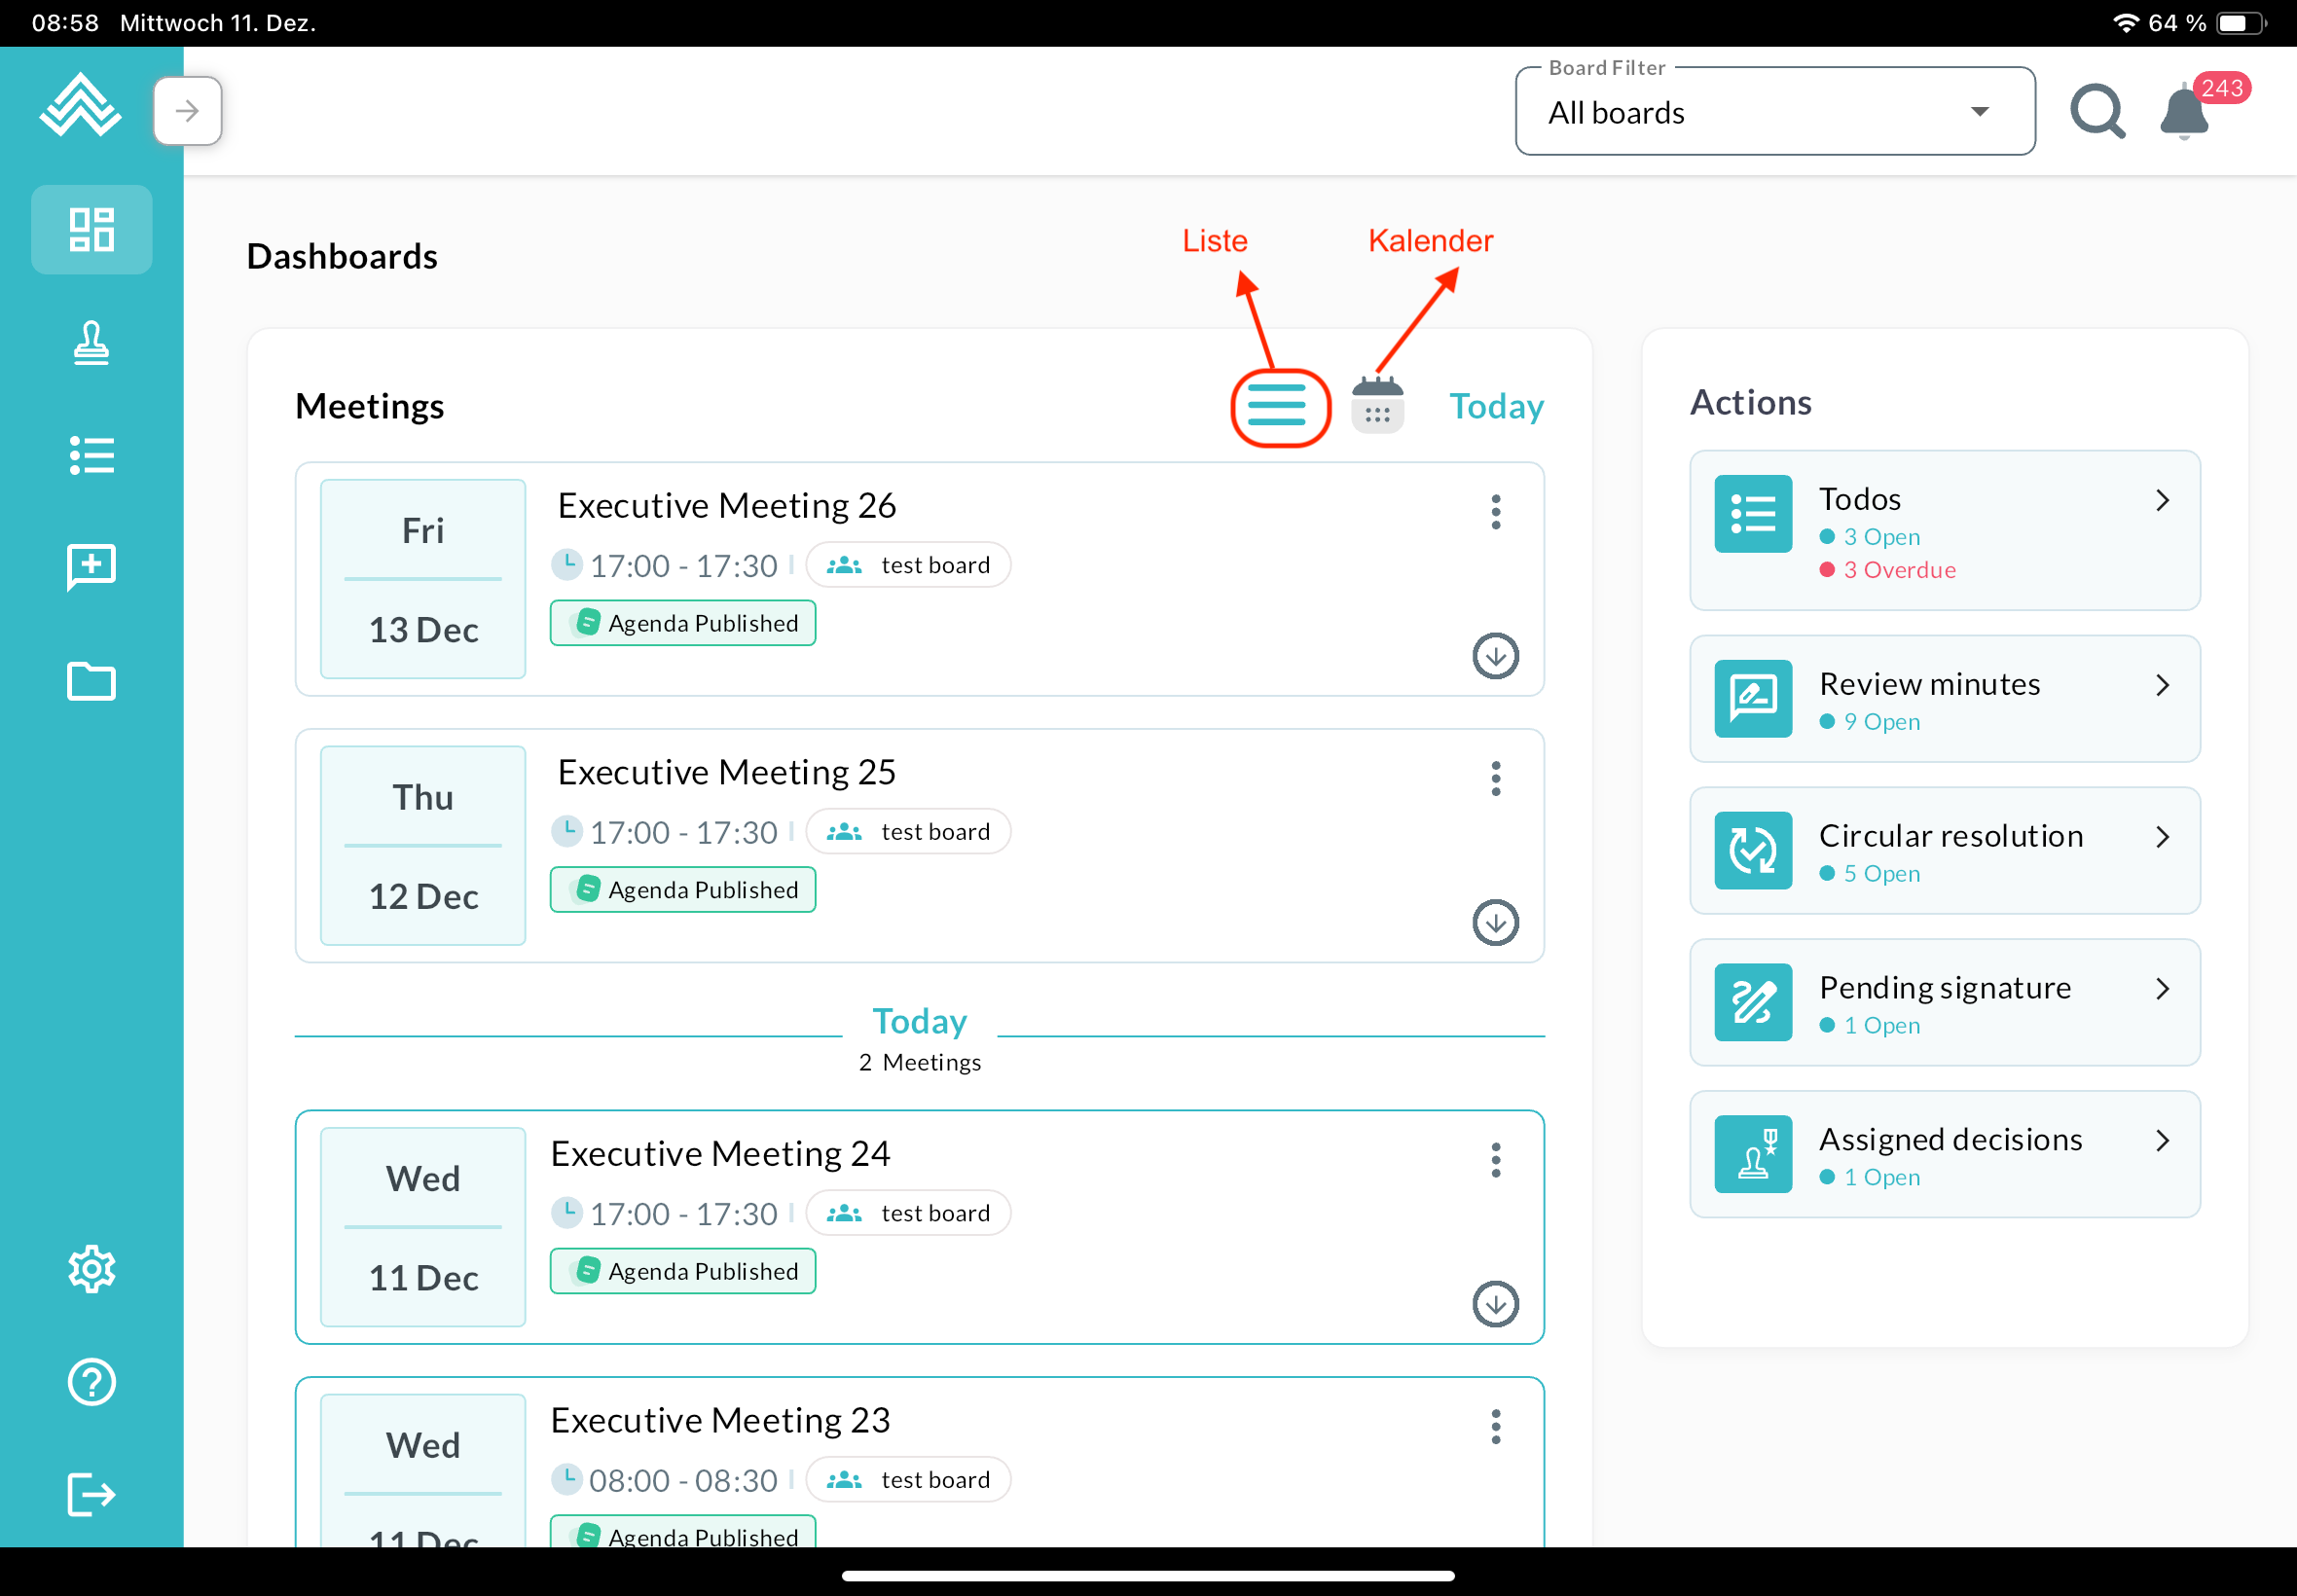Viewport: 2297px width, 1596px height.
Task: Expand Executive Meeting 26 details arrow
Action: [x=1495, y=656]
